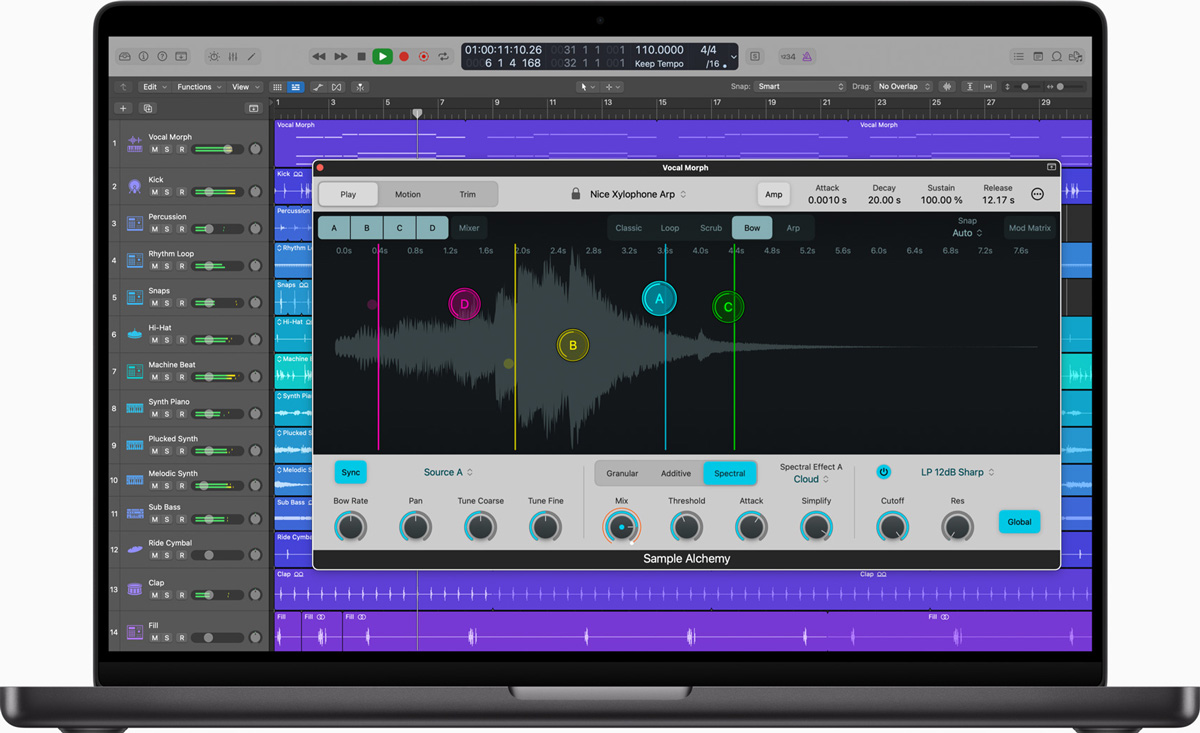Click the Mod Matrix button
Image resolution: width=1200 pixels, height=733 pixels.
(x=1030, y=228)
